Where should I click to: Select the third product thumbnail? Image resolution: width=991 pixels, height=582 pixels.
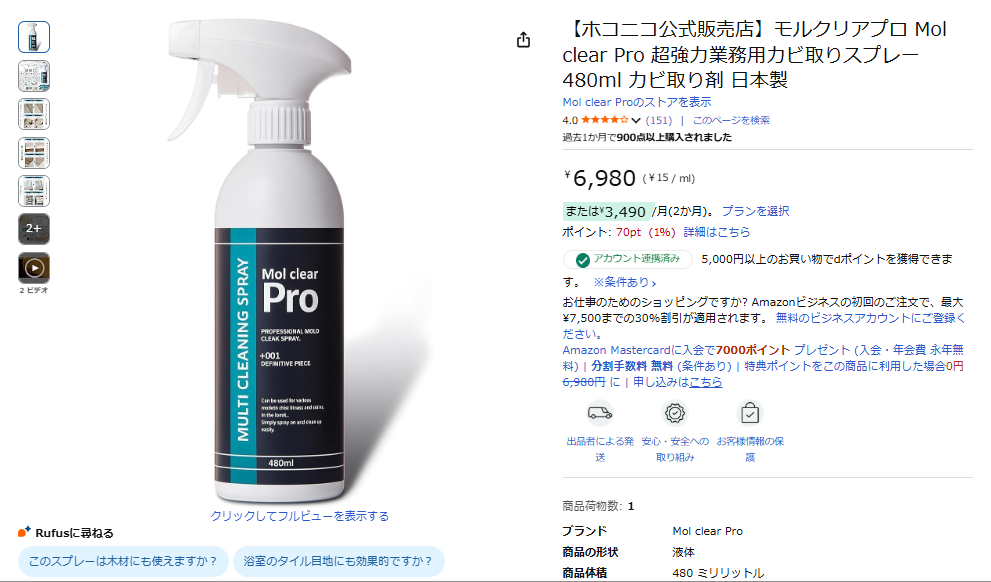pos(34,114)
